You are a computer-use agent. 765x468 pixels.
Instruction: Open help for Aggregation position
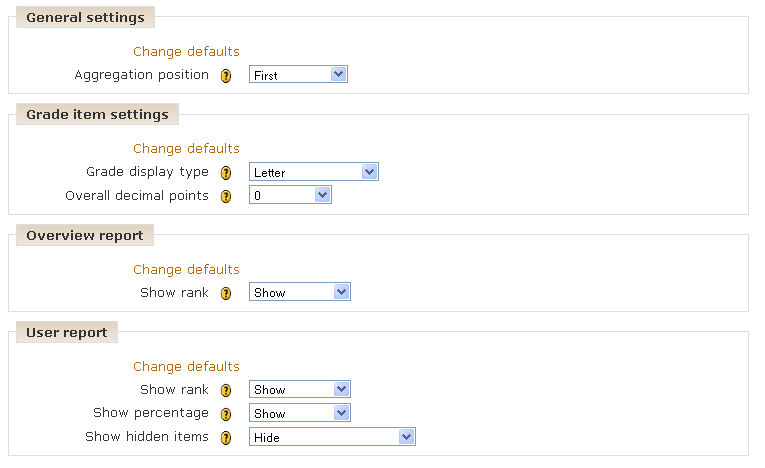(225, 76)
